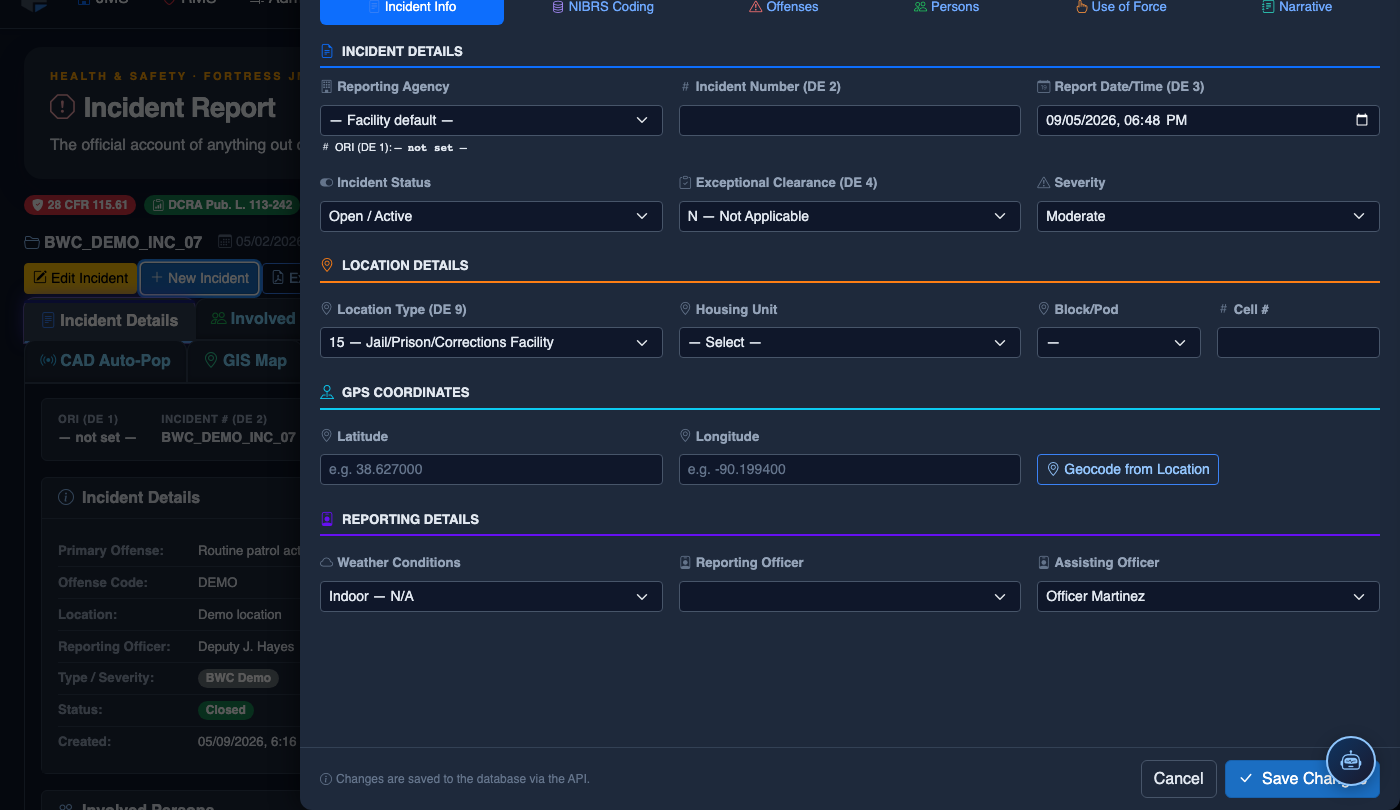Click the Incident Number field

(x=850, y=121)
